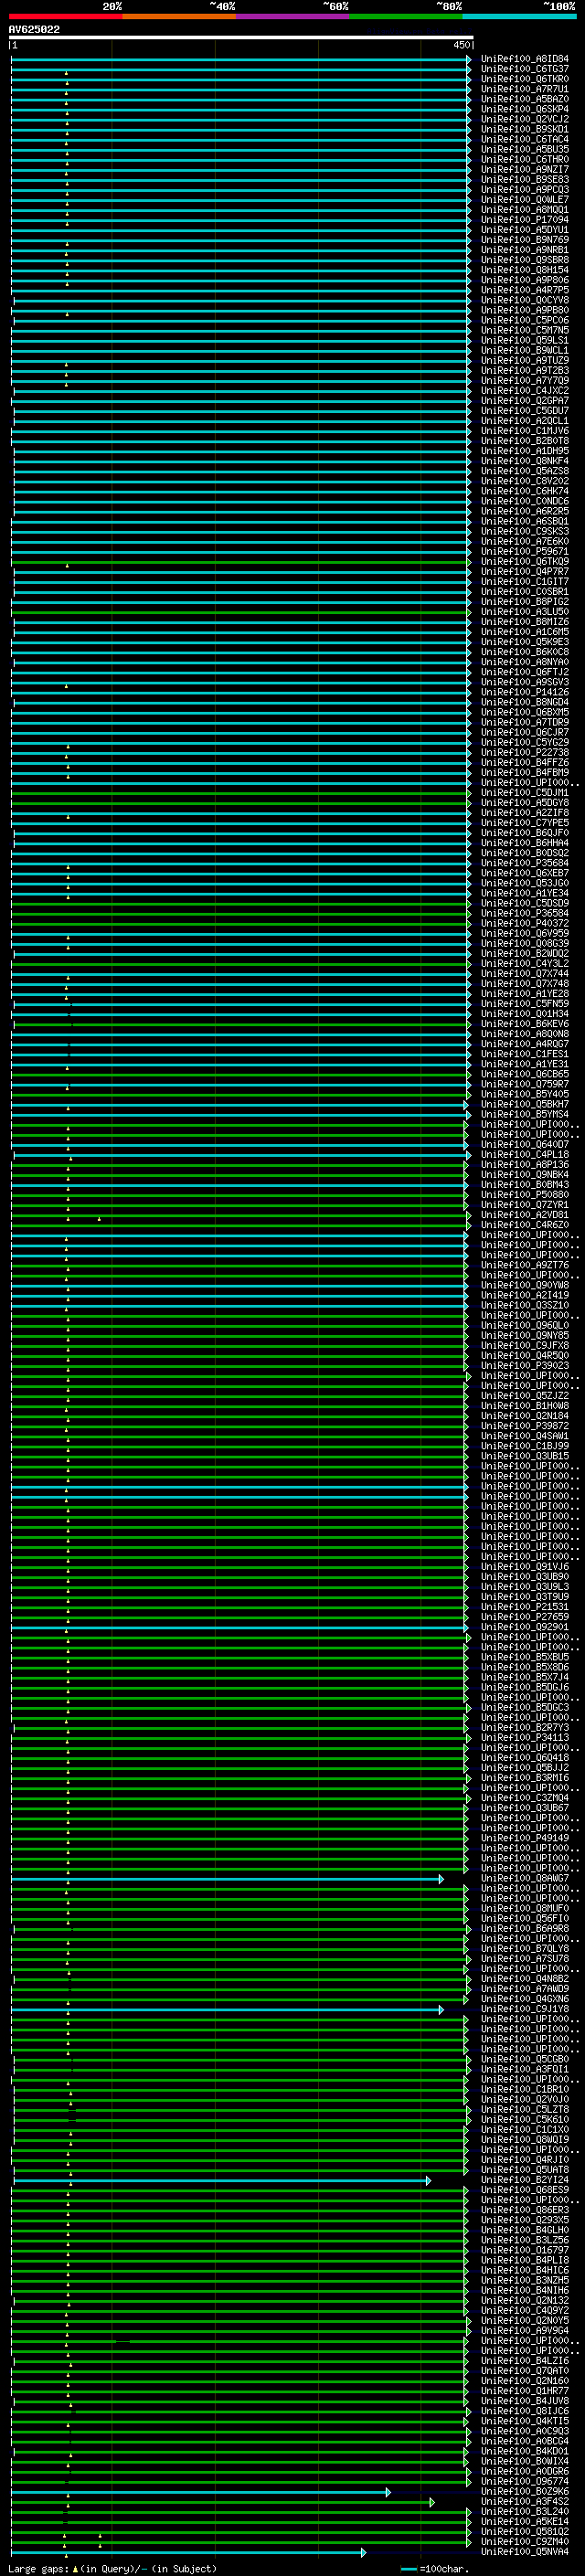Click label UniRef100_C5PC06

point(525,320)
